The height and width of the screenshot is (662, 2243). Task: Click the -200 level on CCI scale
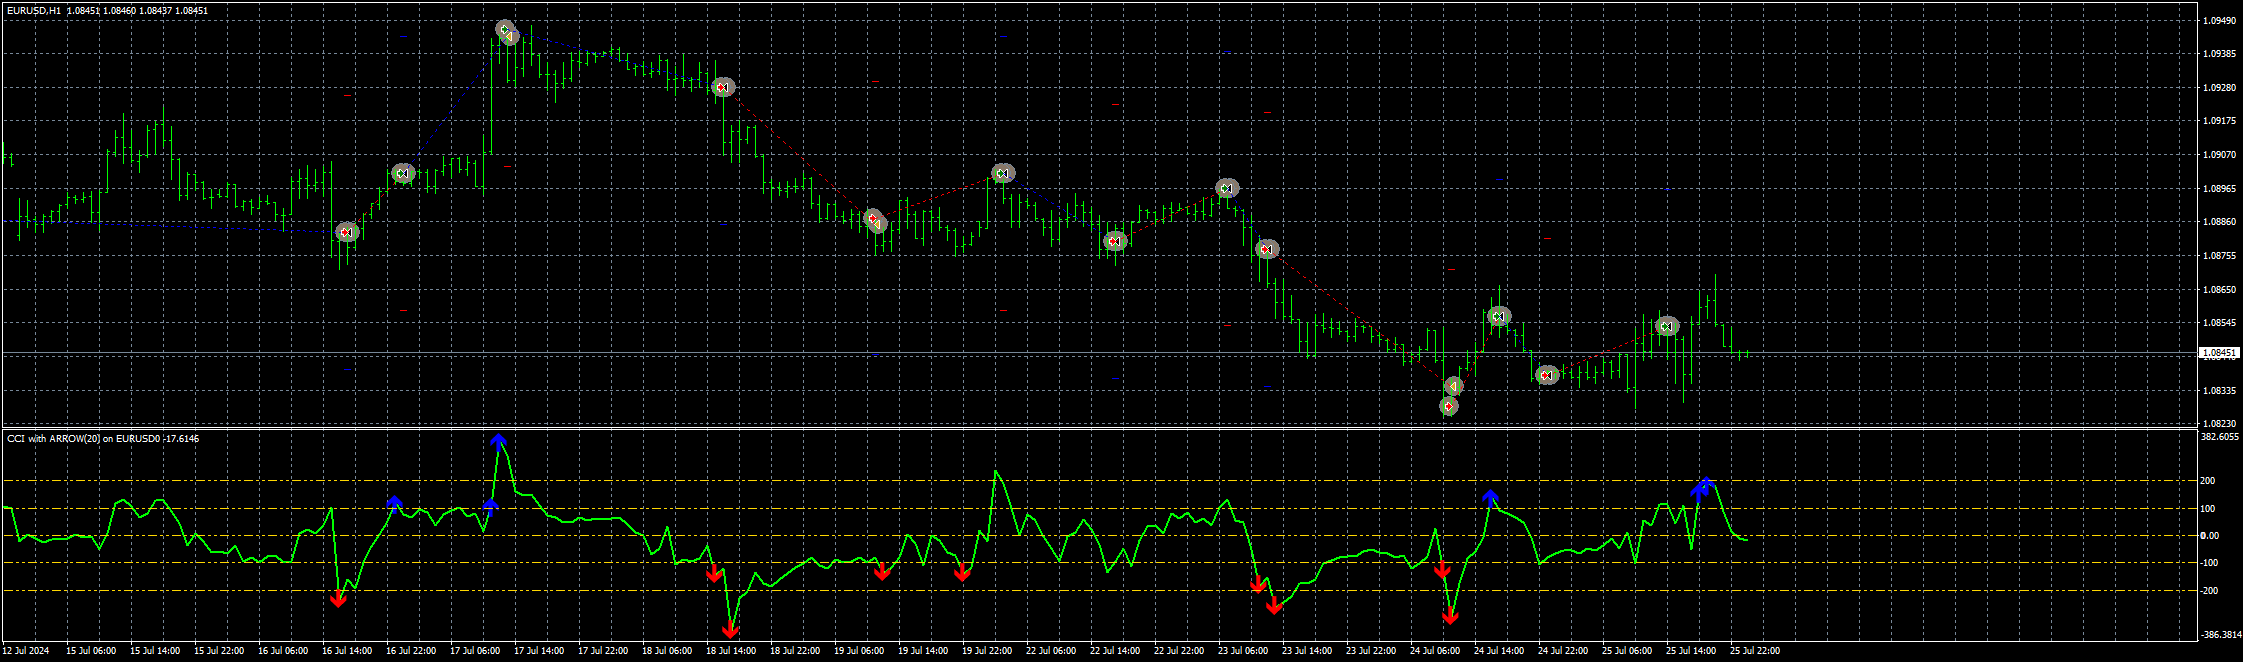tap(2208, 591)
